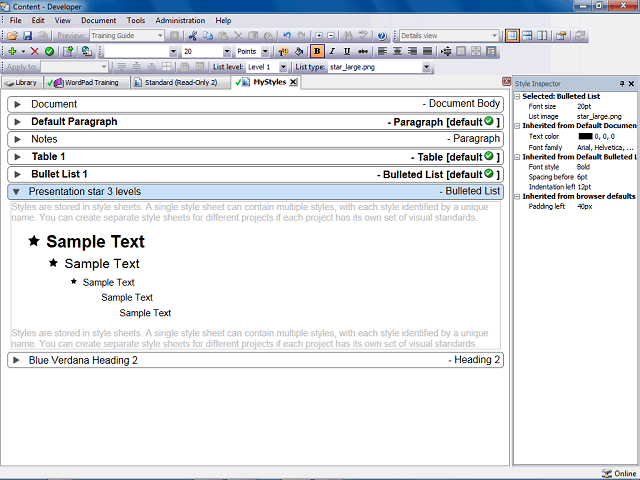This screenshot has width=640, height=480.
Task: Open the List level dropdown
Action: click(x=283, y=67)
